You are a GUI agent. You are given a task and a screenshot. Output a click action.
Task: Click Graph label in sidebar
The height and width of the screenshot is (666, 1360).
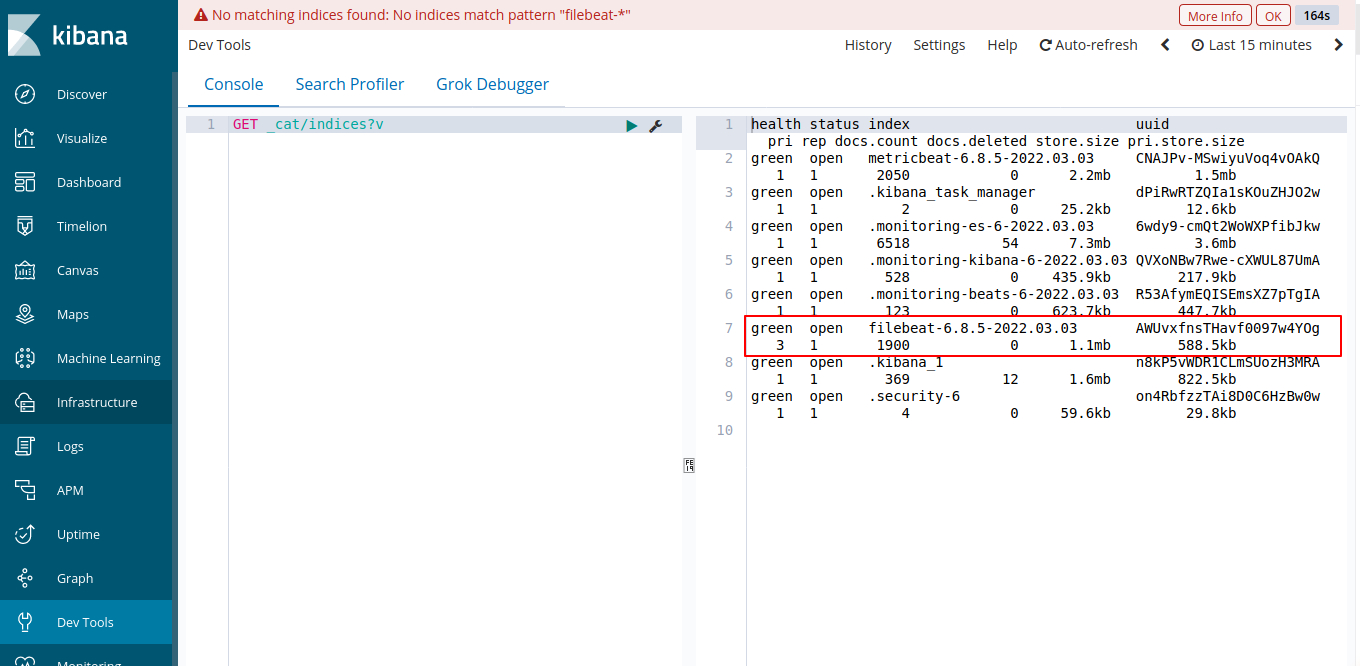[x=75, y=578]
